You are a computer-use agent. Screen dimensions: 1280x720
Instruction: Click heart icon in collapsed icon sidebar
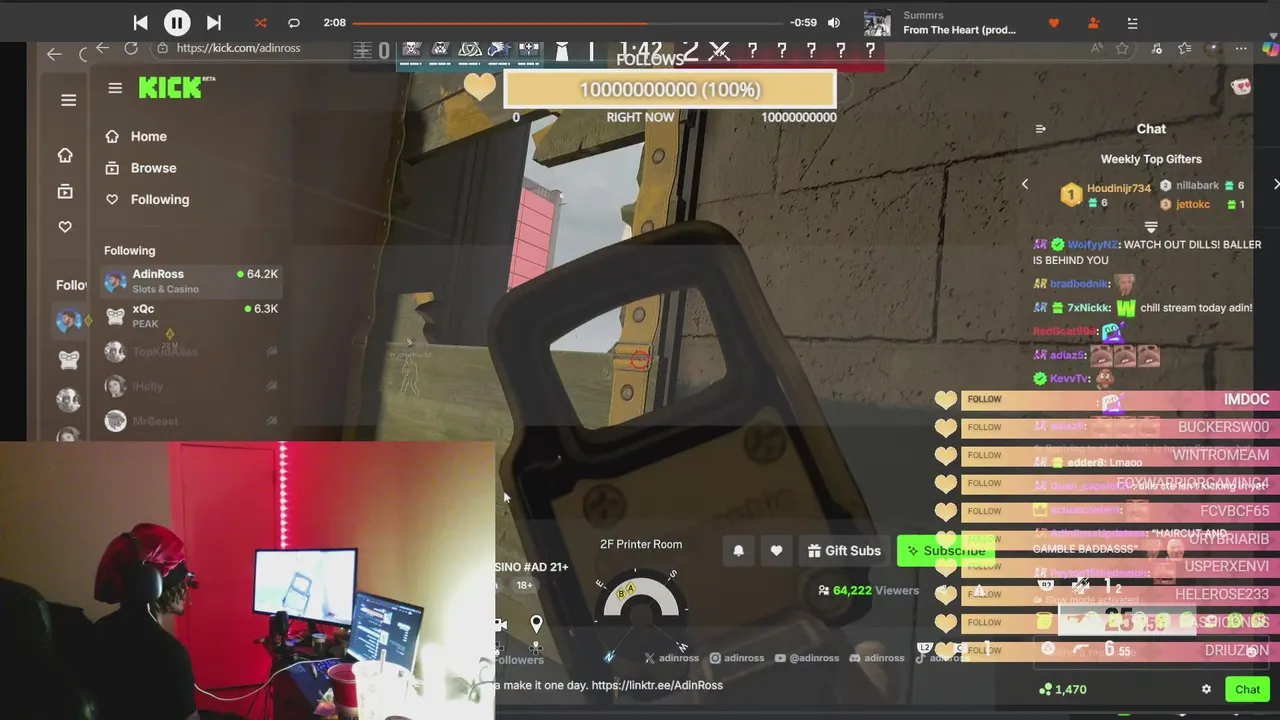65,227
